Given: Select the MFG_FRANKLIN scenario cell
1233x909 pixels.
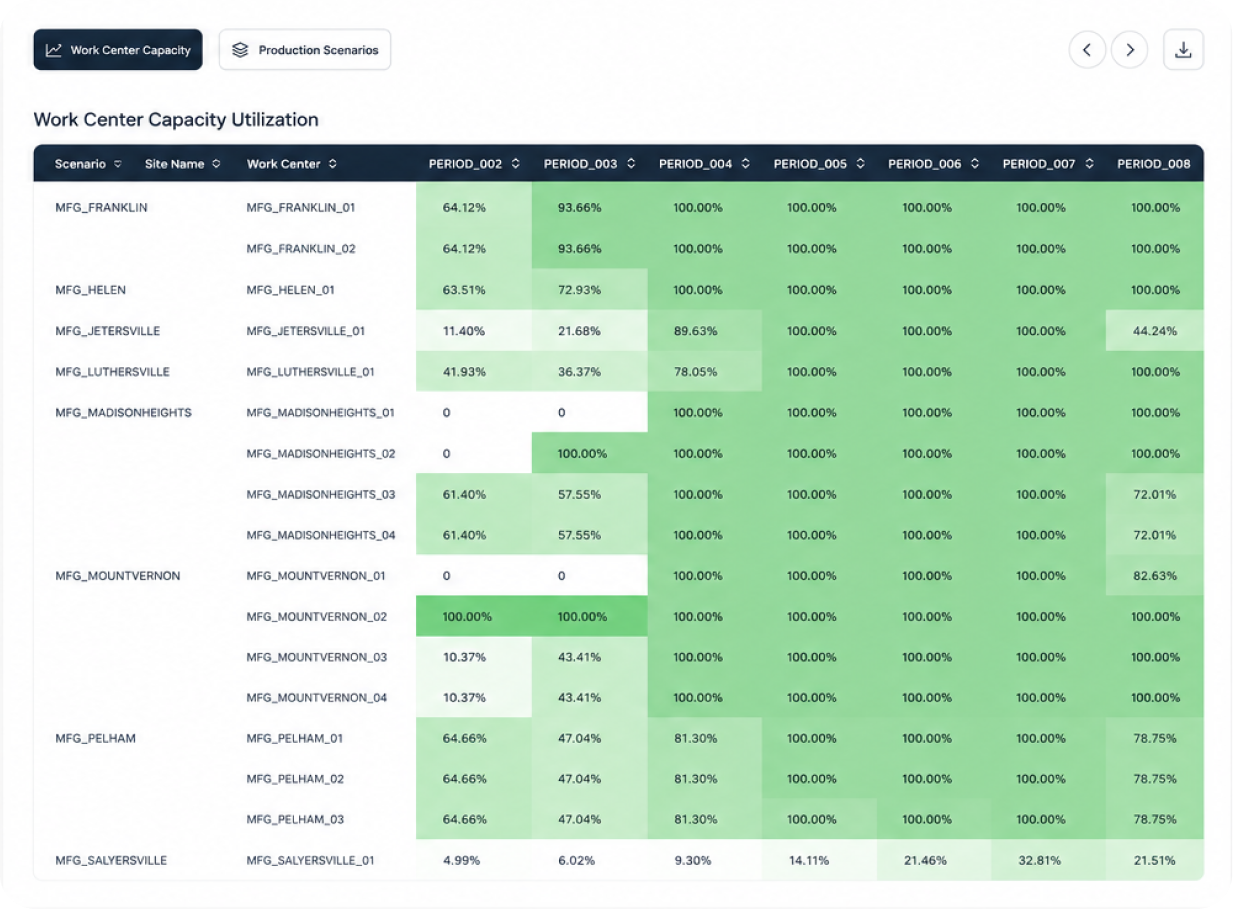Looking at the screenshot, I should click(101, 208).
